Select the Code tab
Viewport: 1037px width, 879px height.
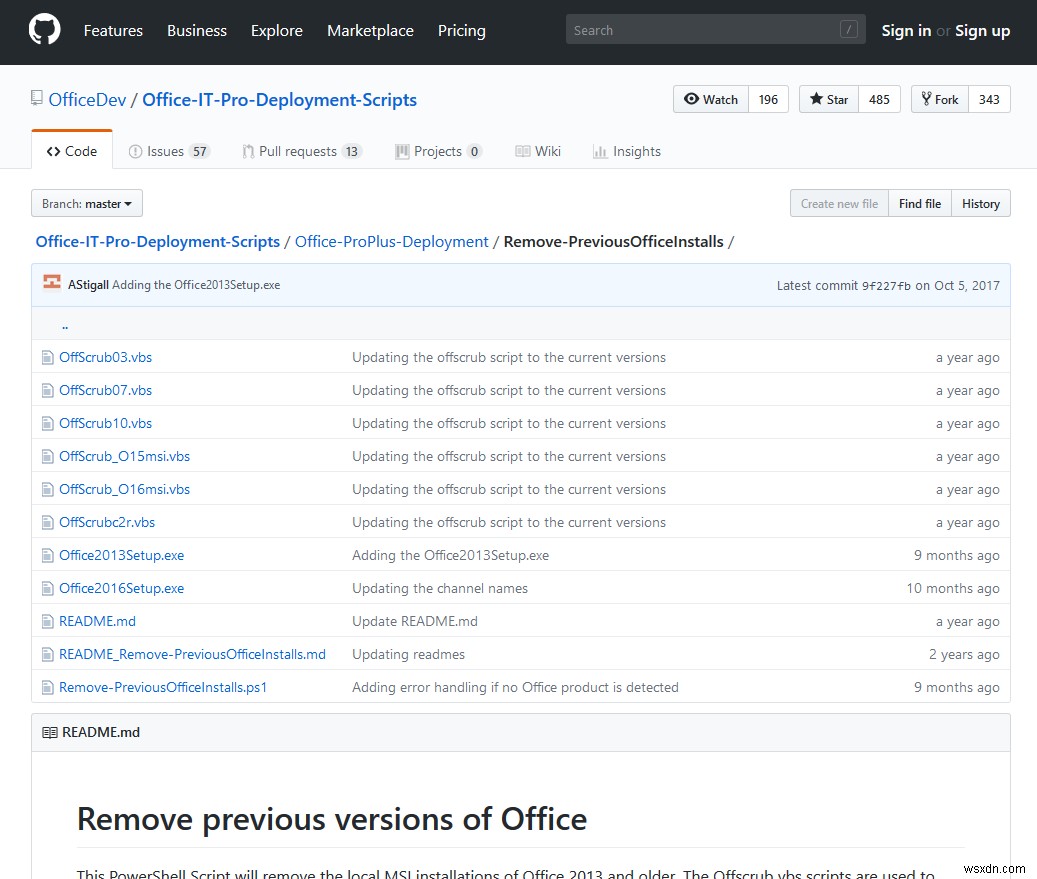pyautogui.click(x=71, y=150)
